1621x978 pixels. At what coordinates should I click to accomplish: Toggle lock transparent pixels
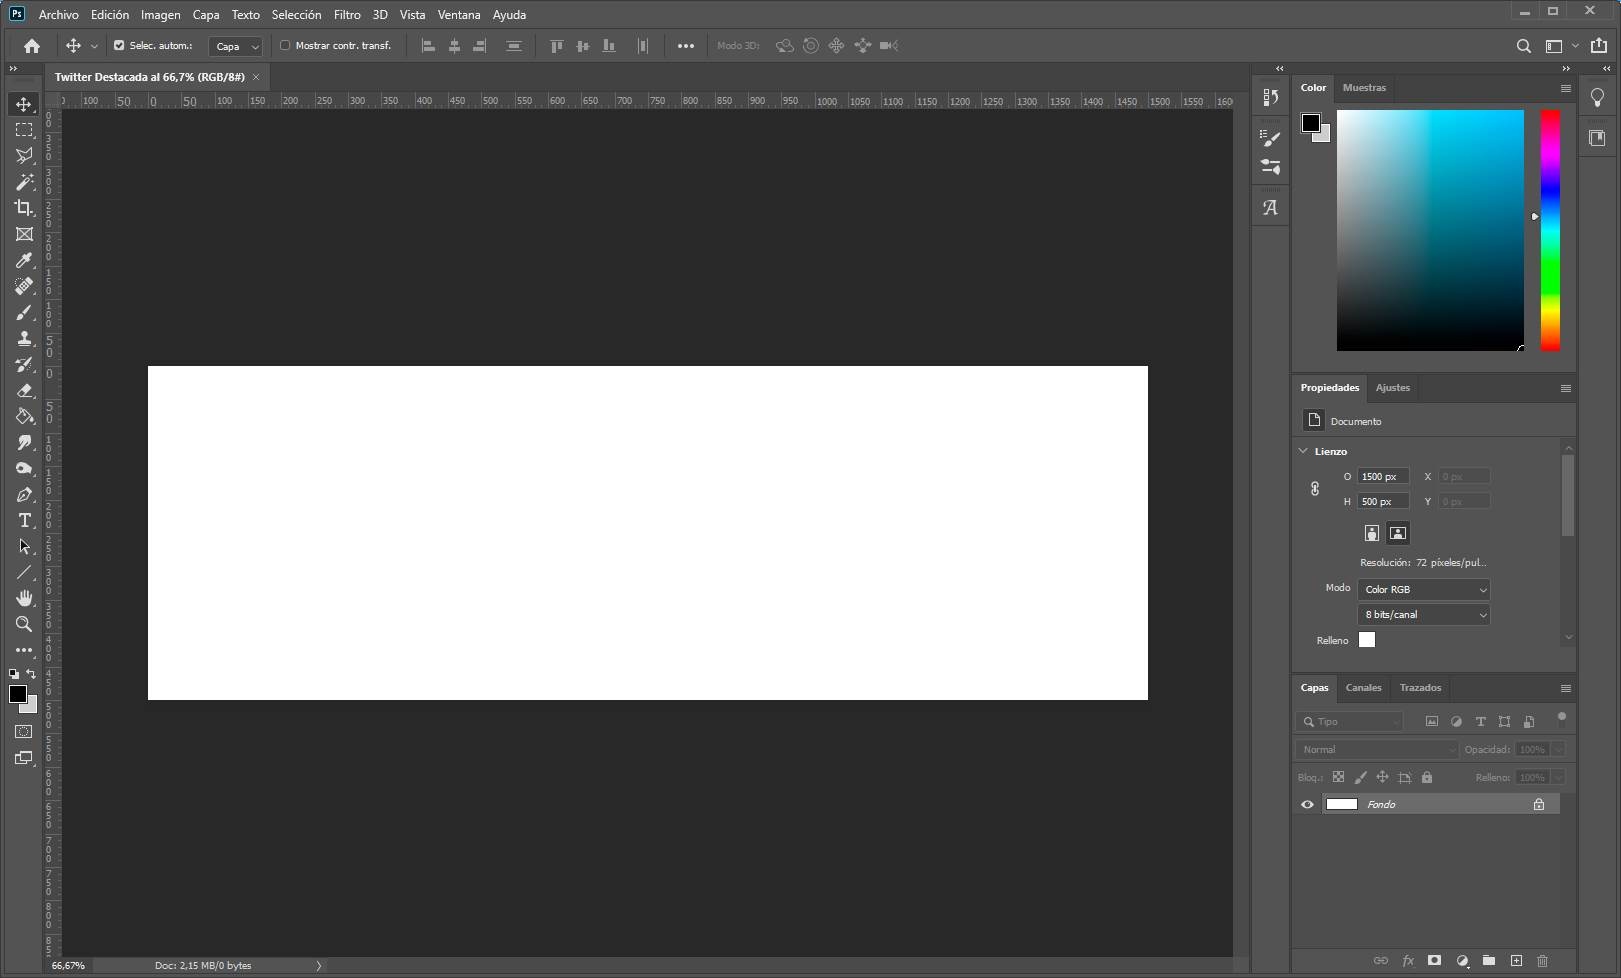tap(1338, 777)
